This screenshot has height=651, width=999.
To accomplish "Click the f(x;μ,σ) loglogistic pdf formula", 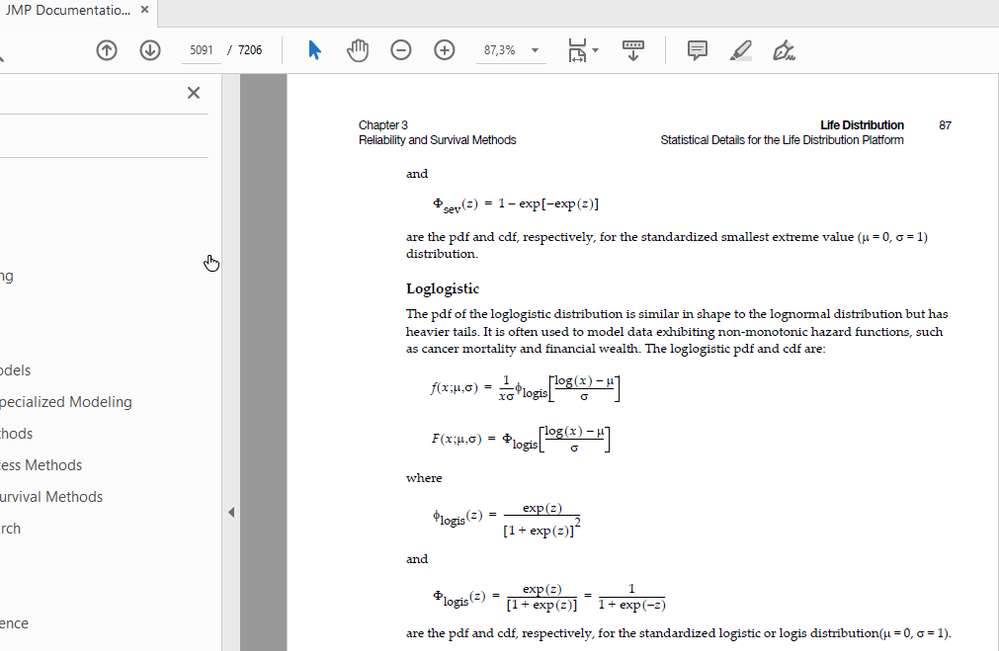I will click(526, 388).
